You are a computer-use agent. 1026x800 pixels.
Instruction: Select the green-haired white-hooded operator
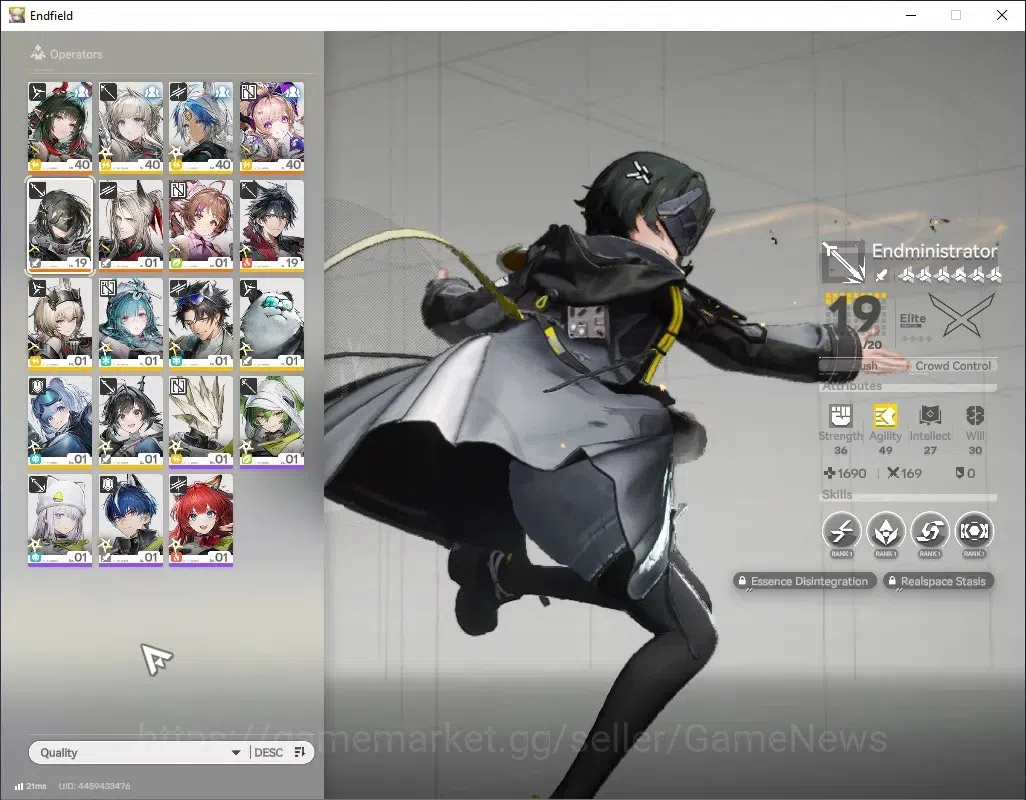click(272, 422)
